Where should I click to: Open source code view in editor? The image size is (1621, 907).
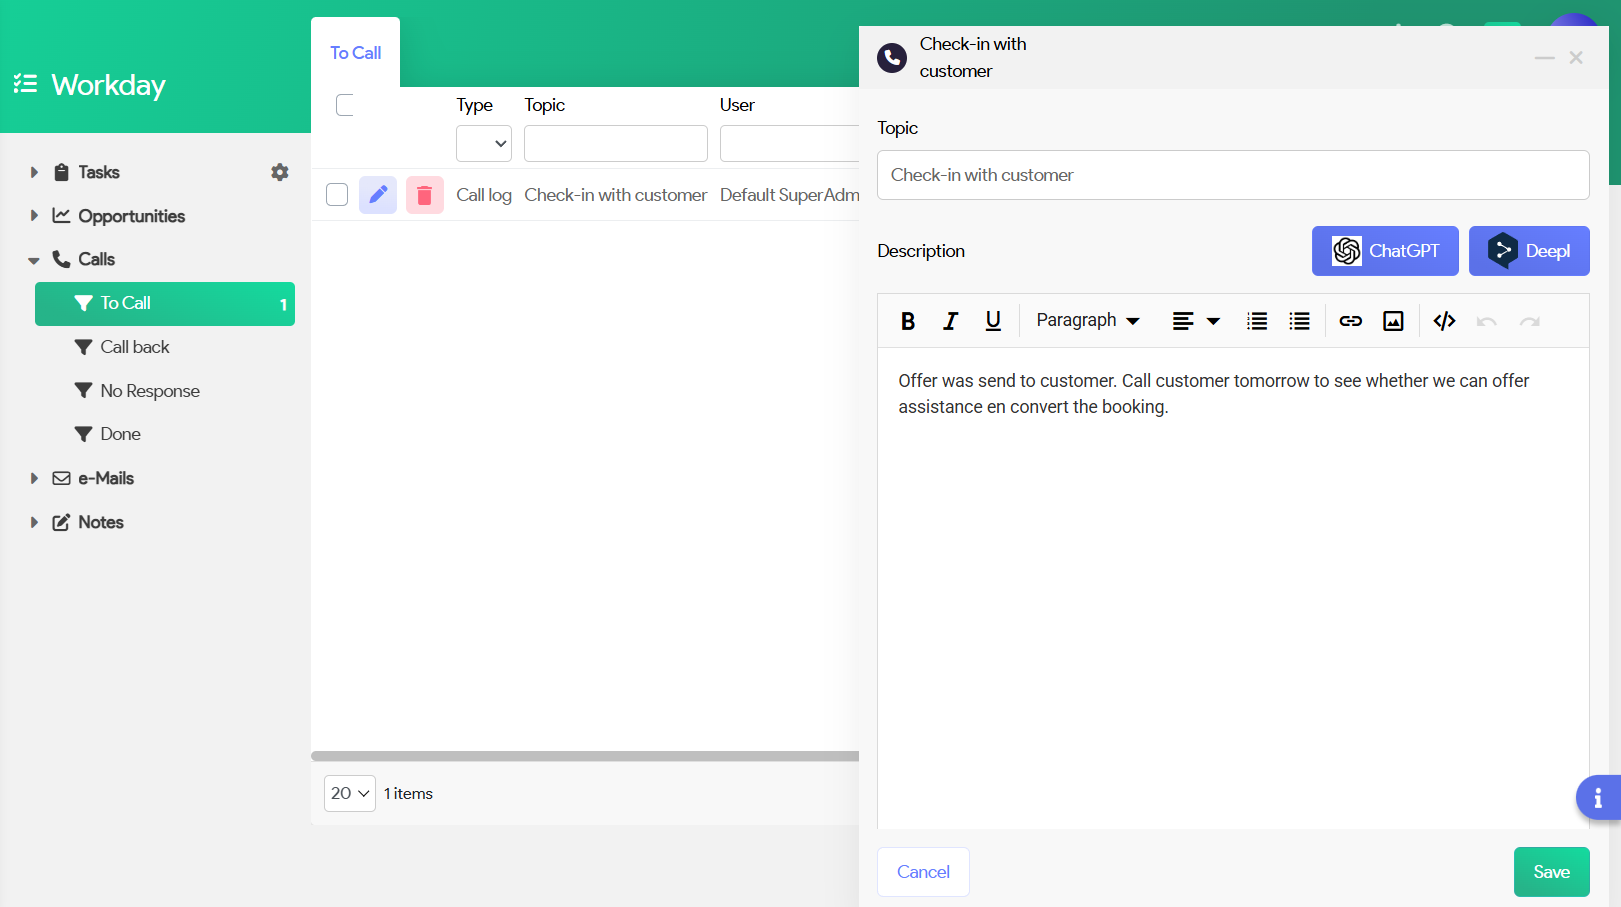pos(1444,321)
